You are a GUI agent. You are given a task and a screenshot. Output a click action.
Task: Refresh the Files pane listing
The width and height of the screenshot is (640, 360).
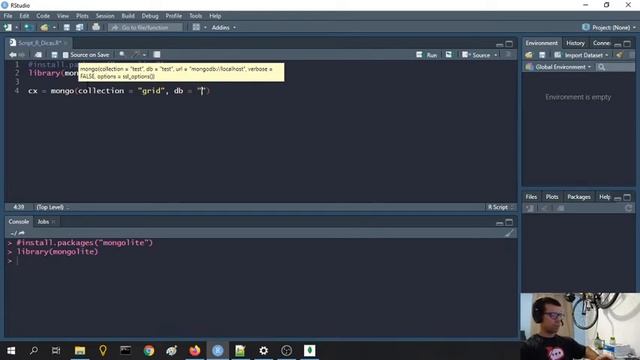click(629, 208)
